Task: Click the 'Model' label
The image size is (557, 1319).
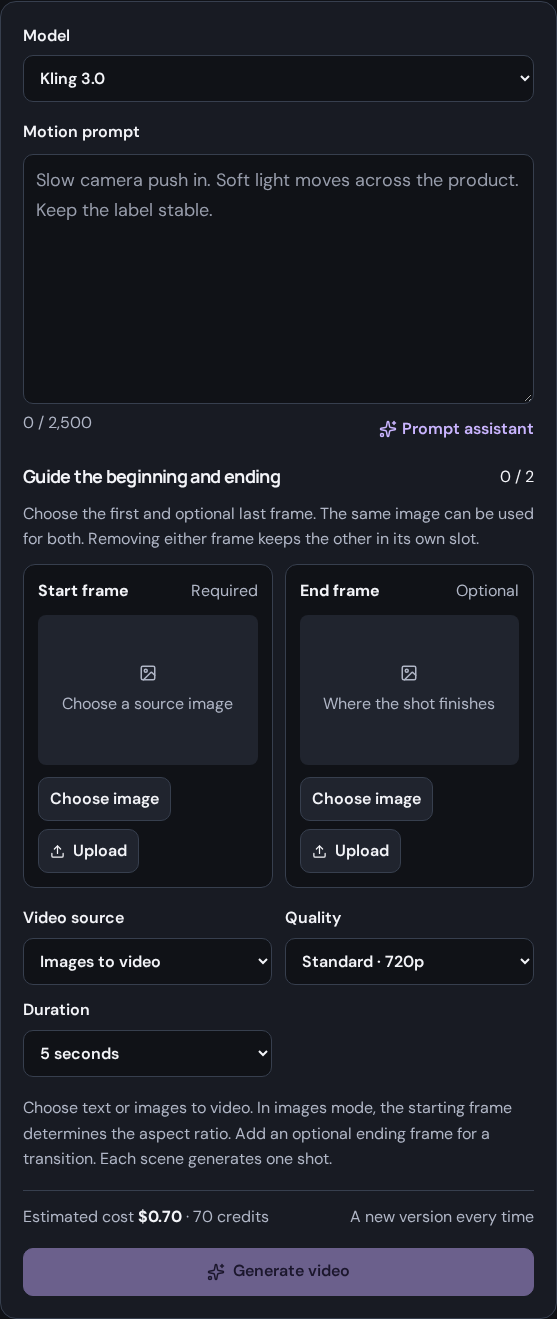Action: (47, 36)
